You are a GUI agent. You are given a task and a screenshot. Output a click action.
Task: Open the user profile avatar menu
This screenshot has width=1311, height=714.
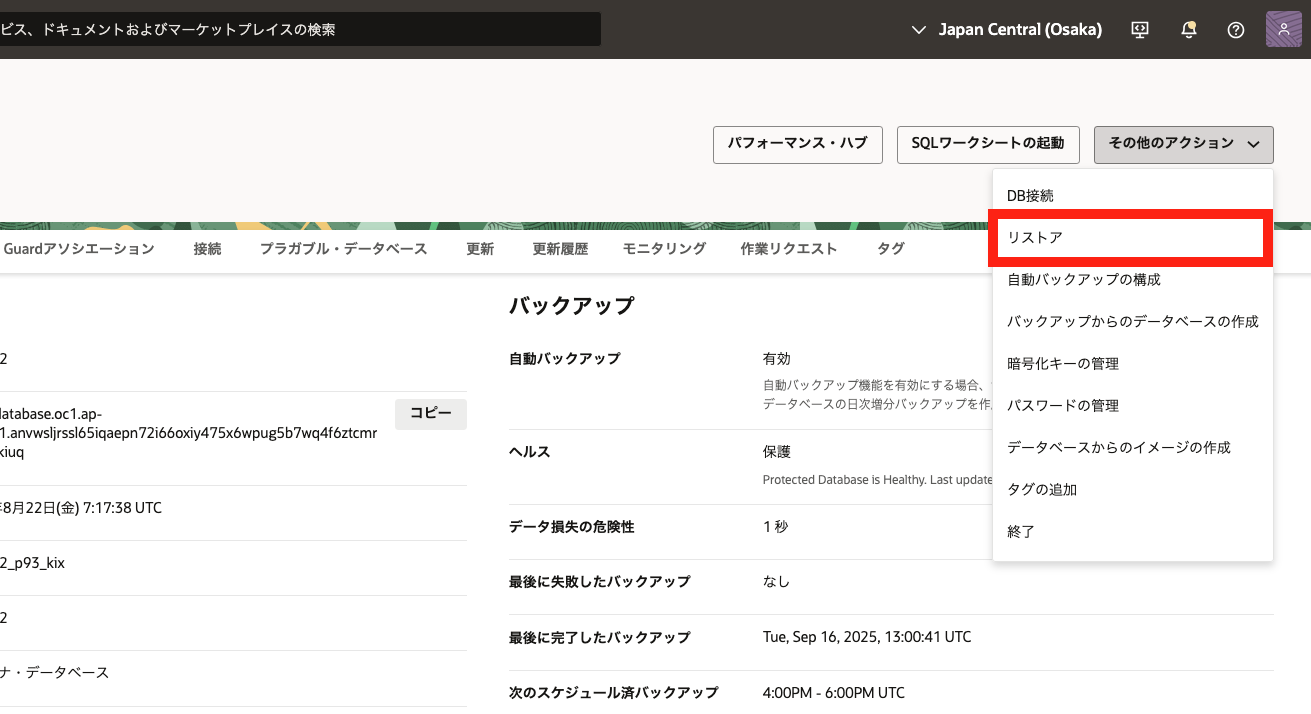pyautogui.click(x=1283, y=29)
